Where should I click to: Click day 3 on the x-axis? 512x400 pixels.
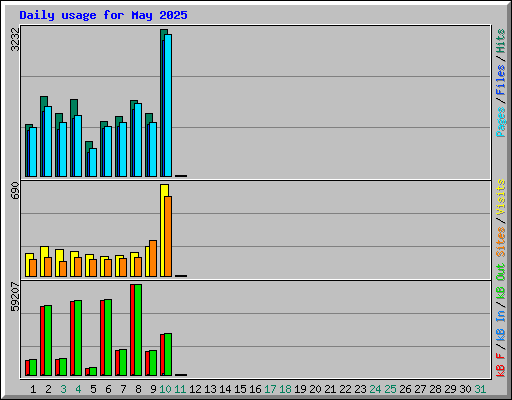[x=63, y=389]
